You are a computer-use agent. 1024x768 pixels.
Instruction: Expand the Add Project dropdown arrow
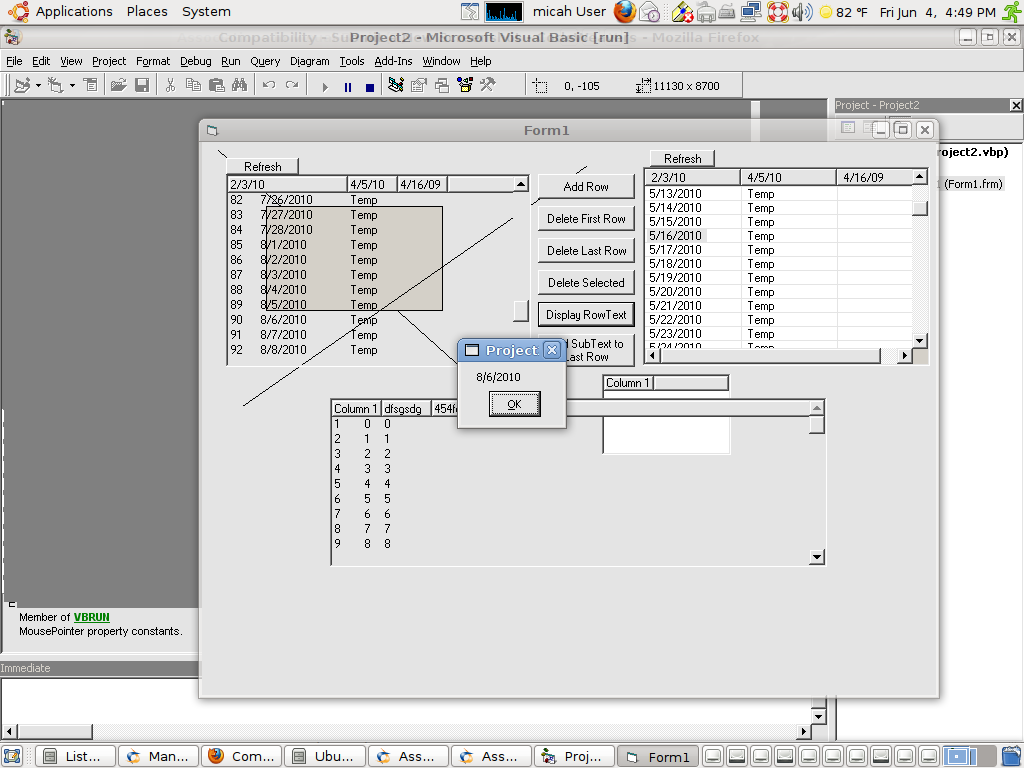click(x=38, y=86)
